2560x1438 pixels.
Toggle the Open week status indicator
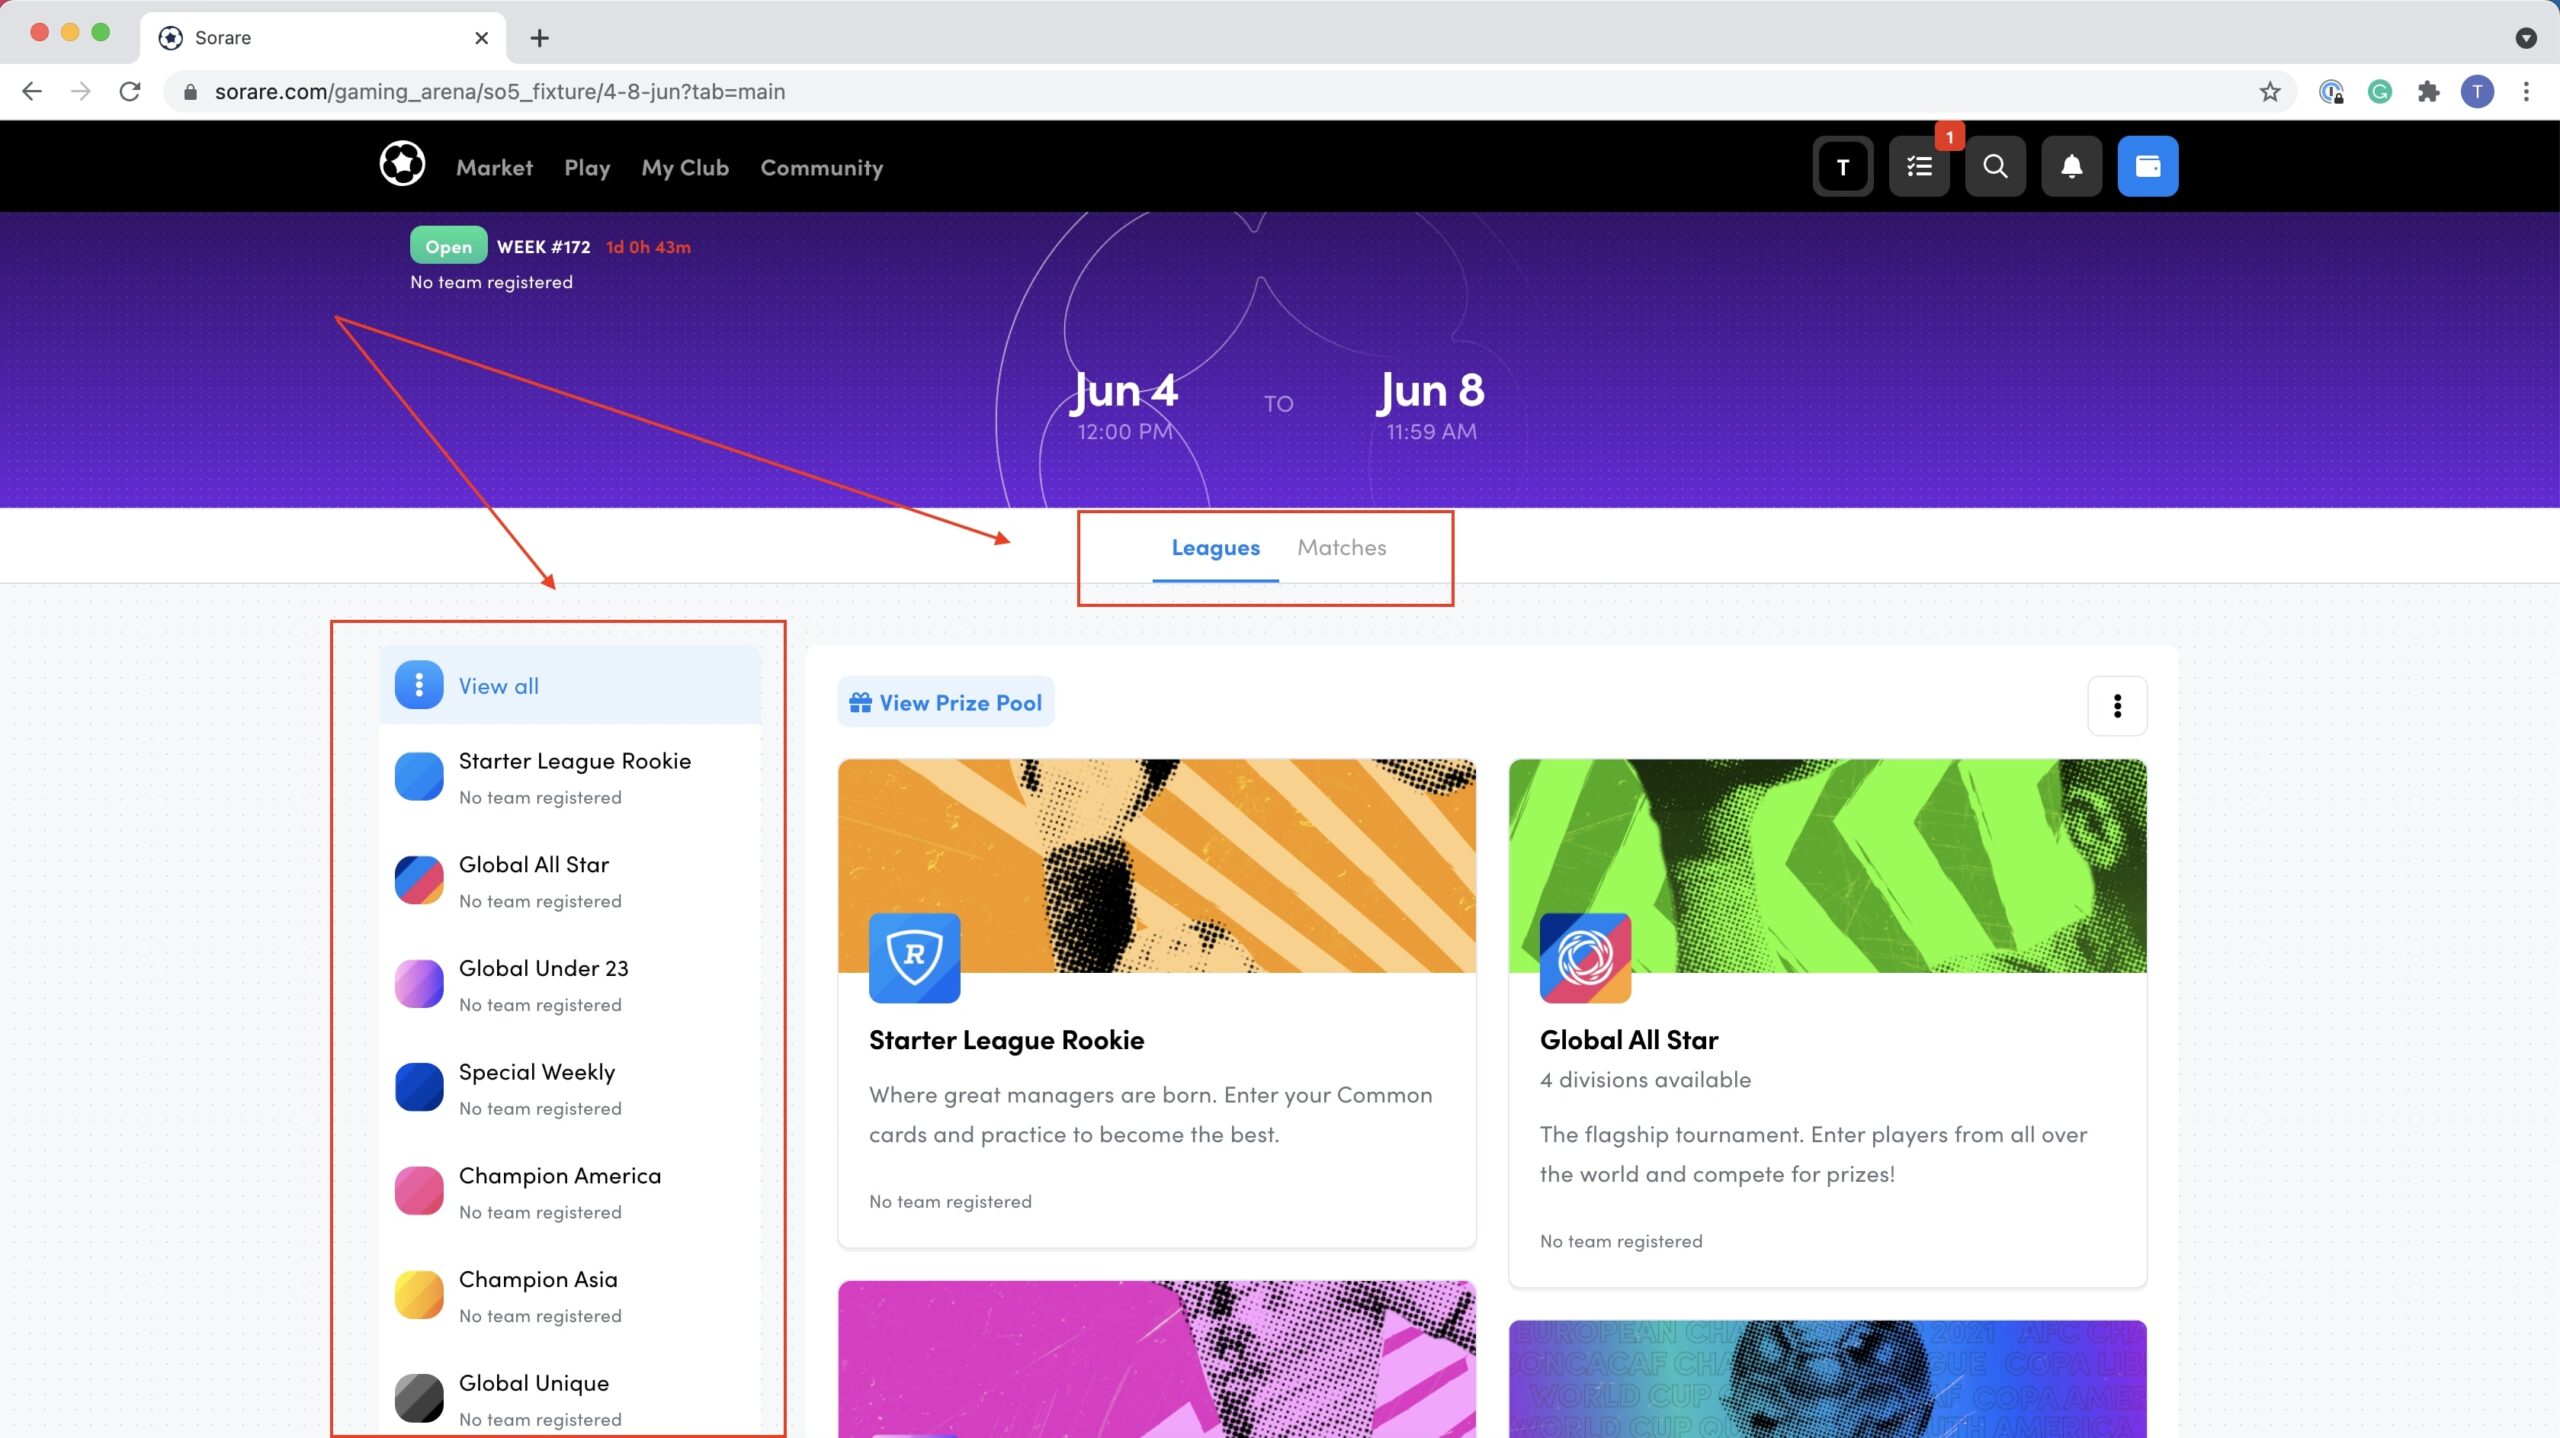pos(447,246)
